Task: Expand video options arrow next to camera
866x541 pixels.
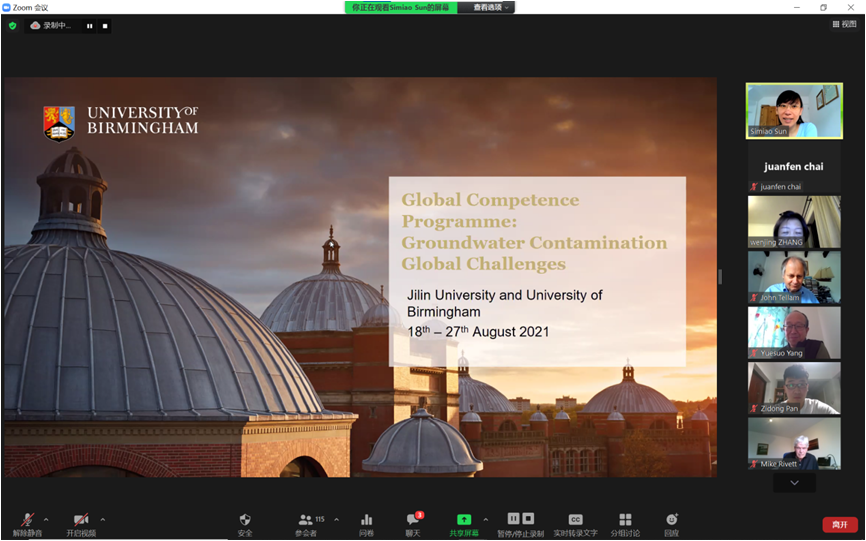Action: (x=102, y=519)
